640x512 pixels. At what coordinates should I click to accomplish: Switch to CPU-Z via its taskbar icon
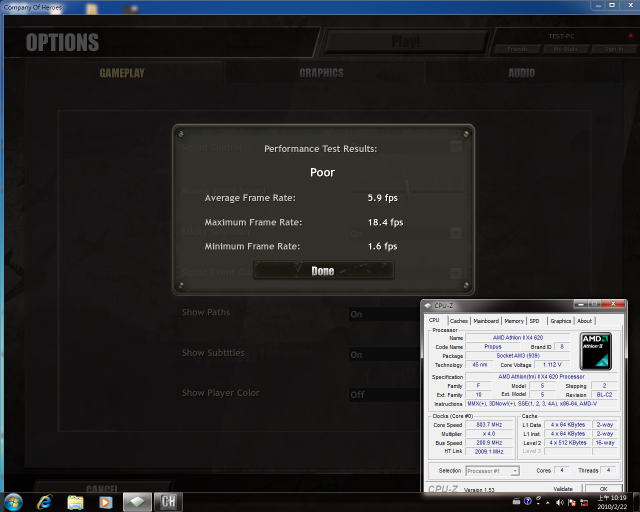(137, 502)
